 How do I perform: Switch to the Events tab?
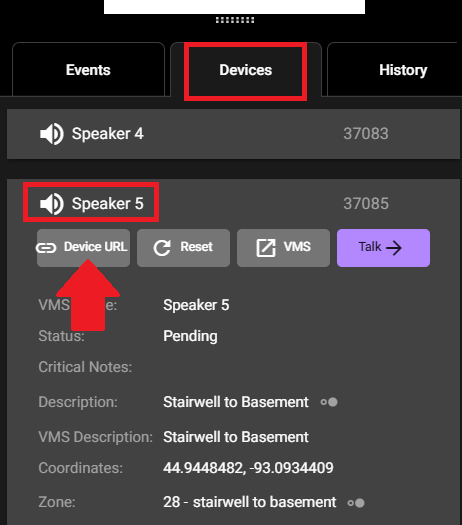pyautogui.click(x=88, y=70)
